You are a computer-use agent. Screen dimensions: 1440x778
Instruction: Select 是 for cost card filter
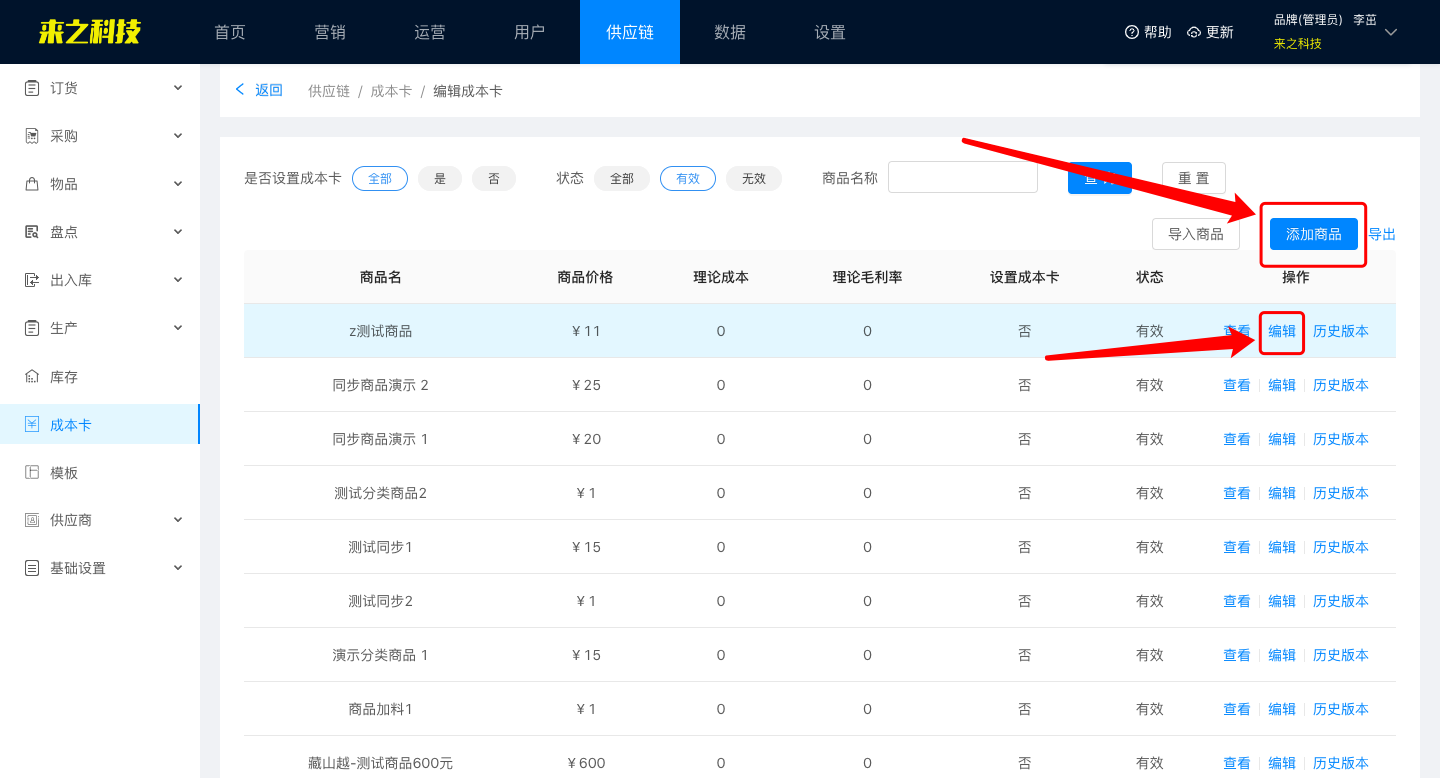pos(440,178)
